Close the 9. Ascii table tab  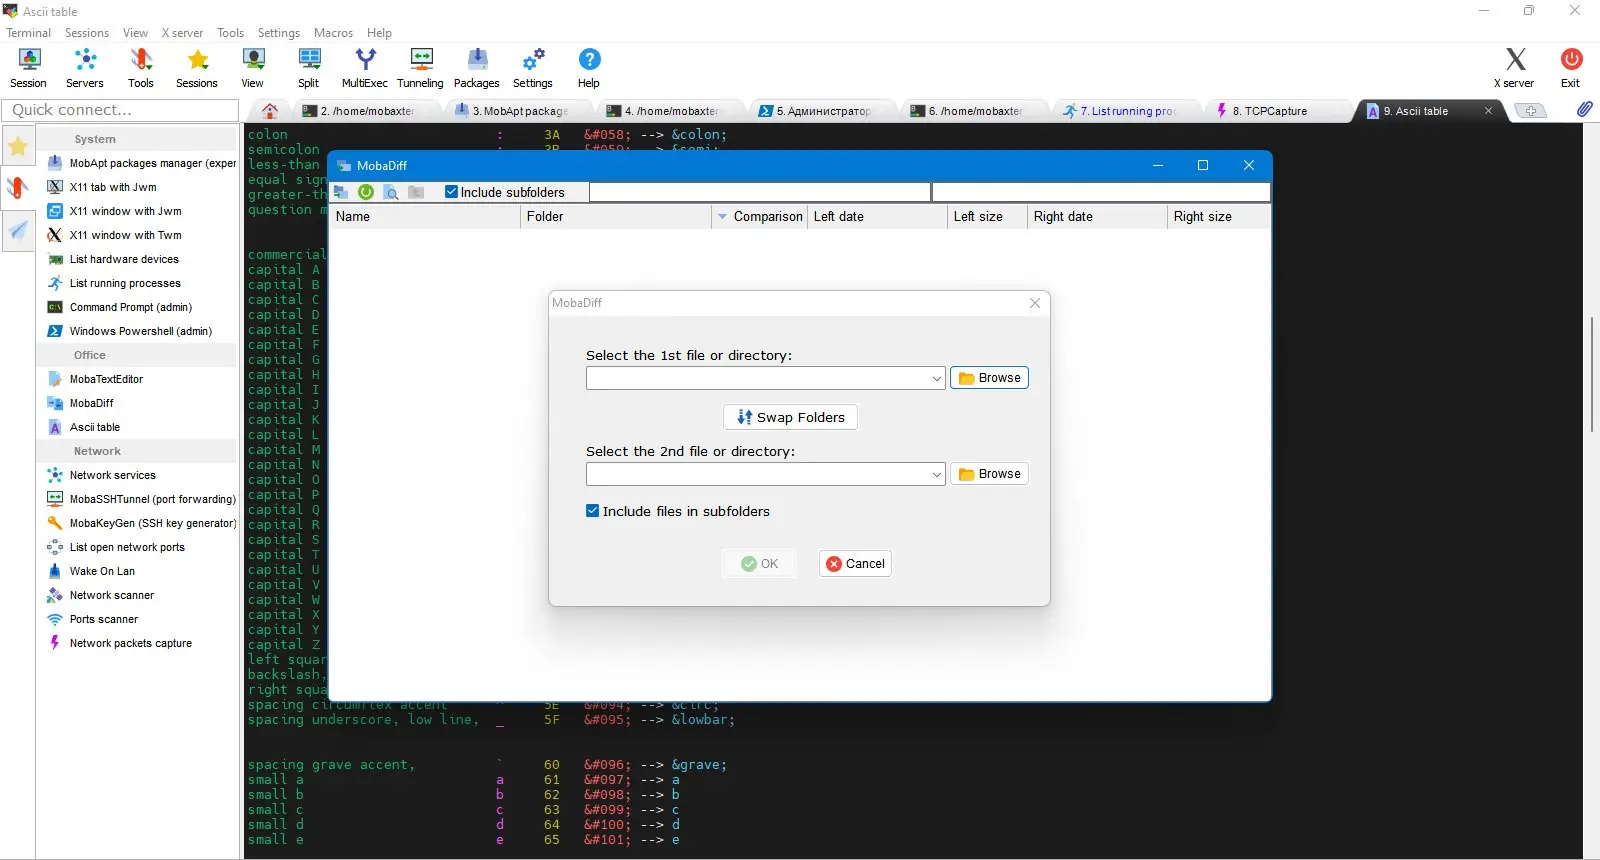1488,111
